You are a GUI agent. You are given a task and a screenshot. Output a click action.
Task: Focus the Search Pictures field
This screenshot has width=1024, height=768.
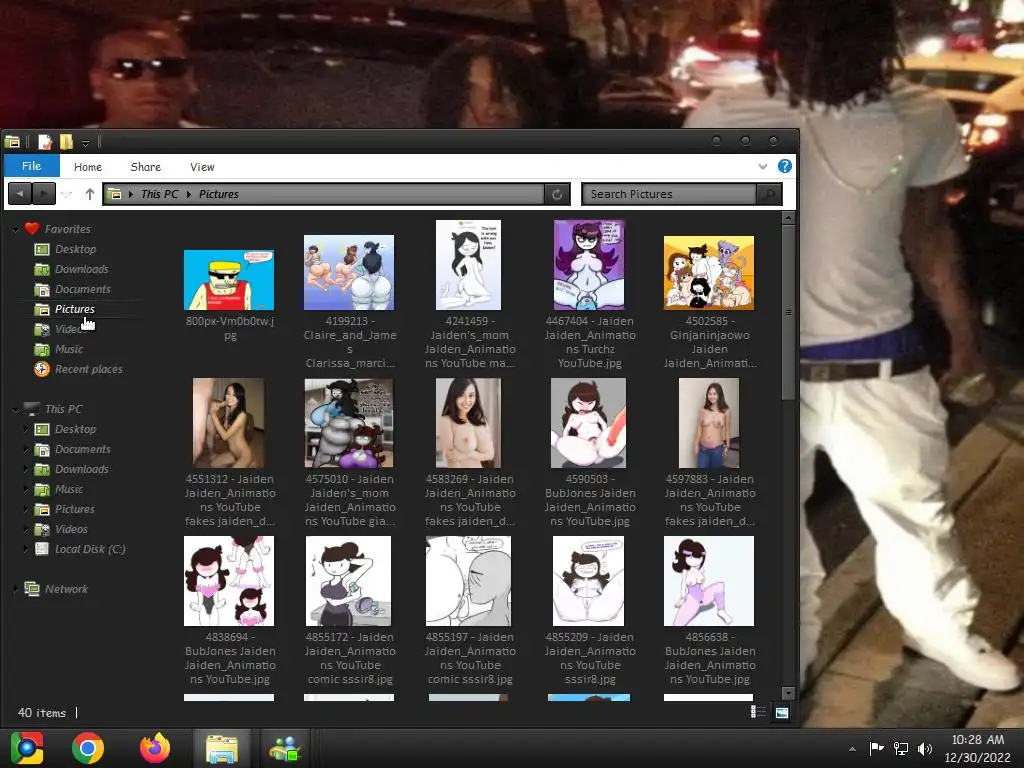[x=668, y=194]
